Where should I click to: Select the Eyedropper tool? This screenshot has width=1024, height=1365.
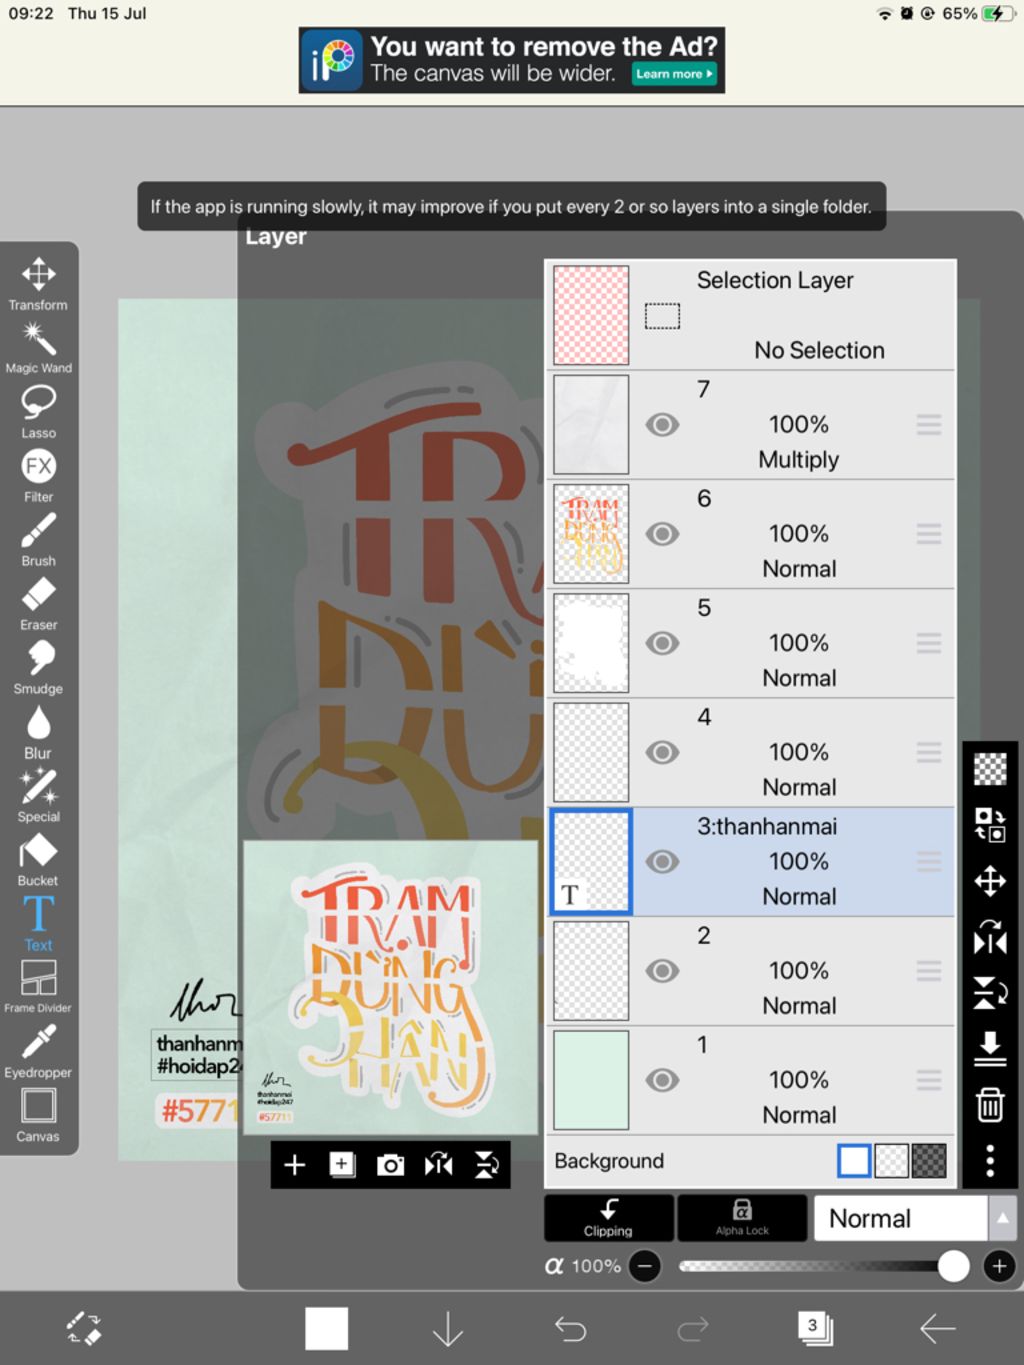tap(38, 1052)
